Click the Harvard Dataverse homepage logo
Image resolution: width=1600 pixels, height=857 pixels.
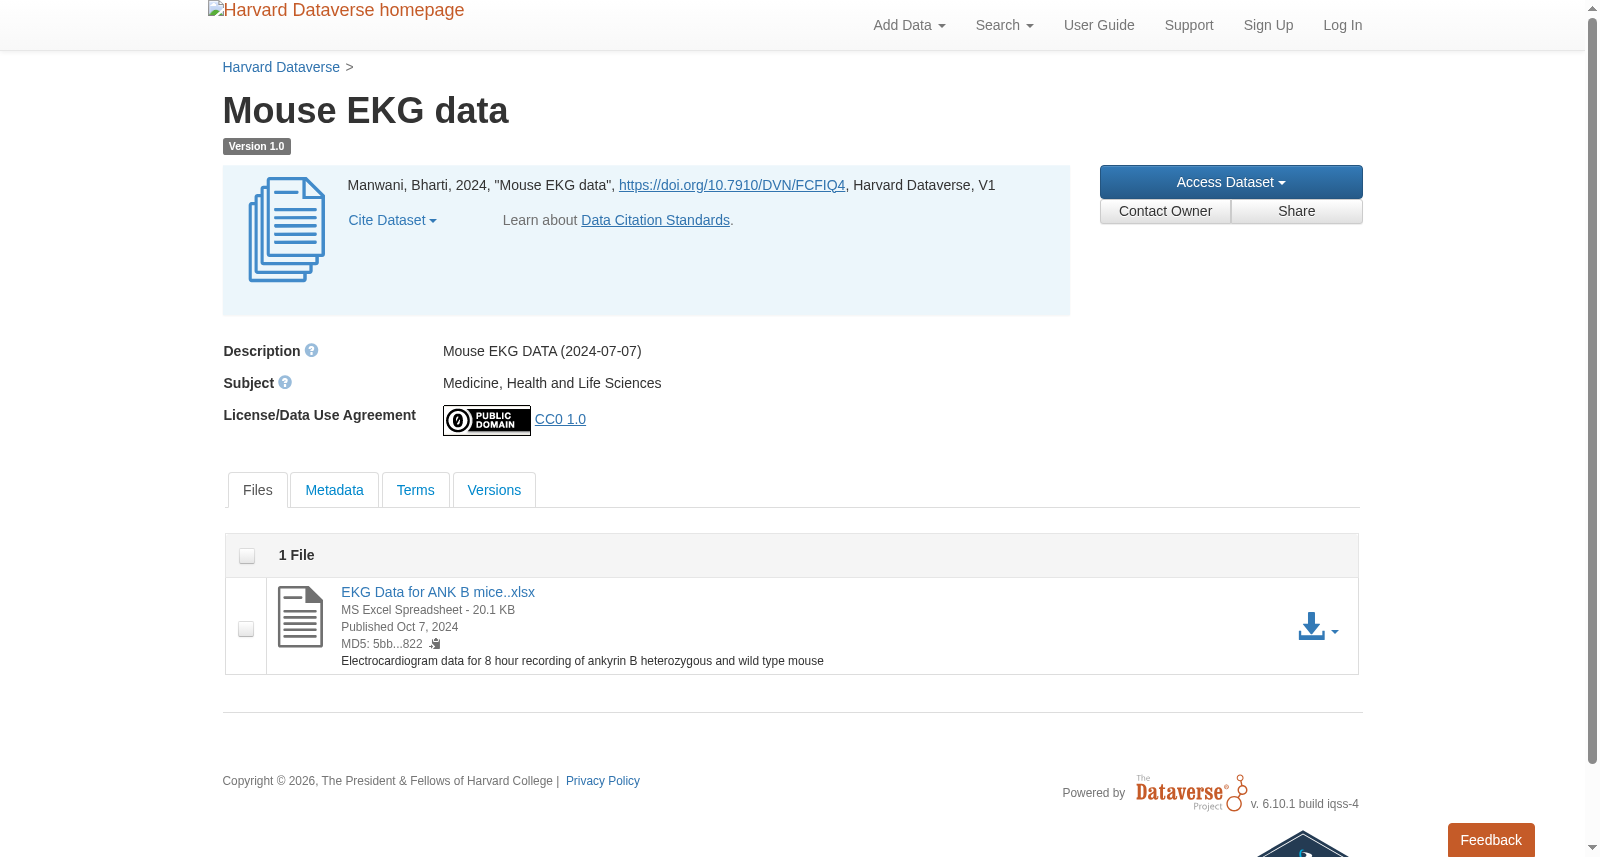click(x=336, y=11)
